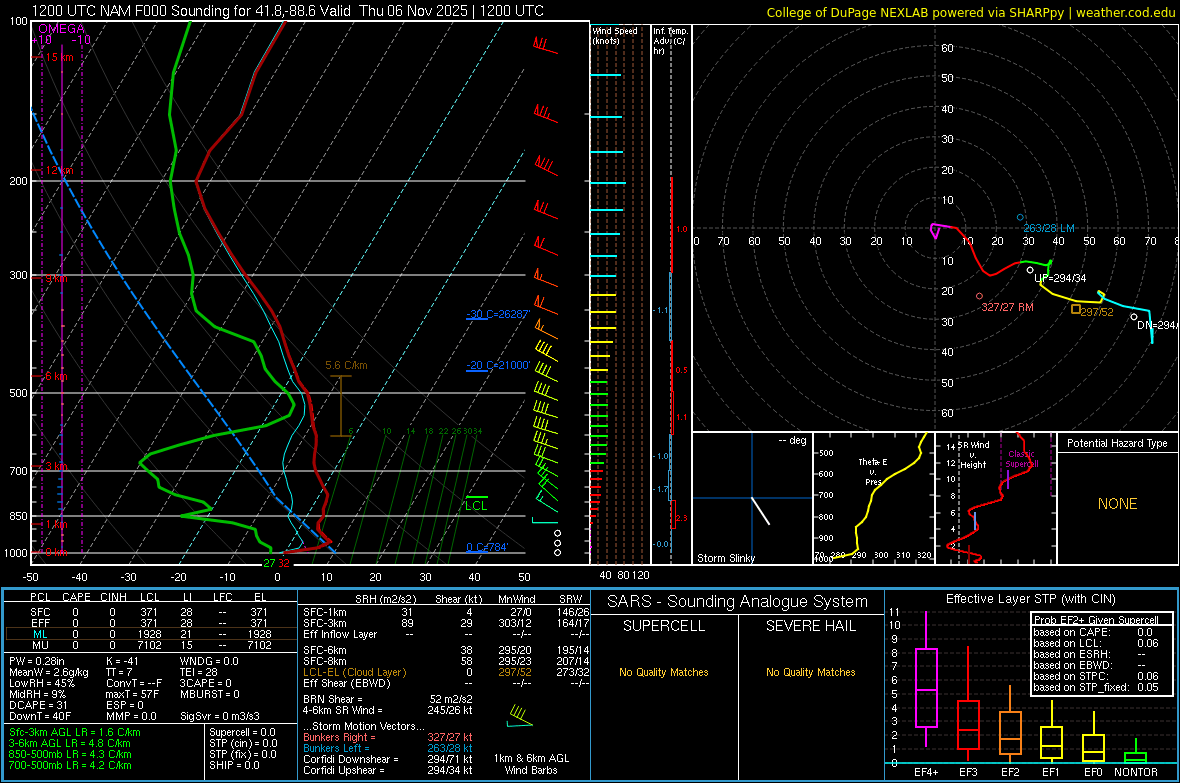Click the SFC-6km shear row
1180x783 pixels.
pyautogui.click(x=446, y=650)
